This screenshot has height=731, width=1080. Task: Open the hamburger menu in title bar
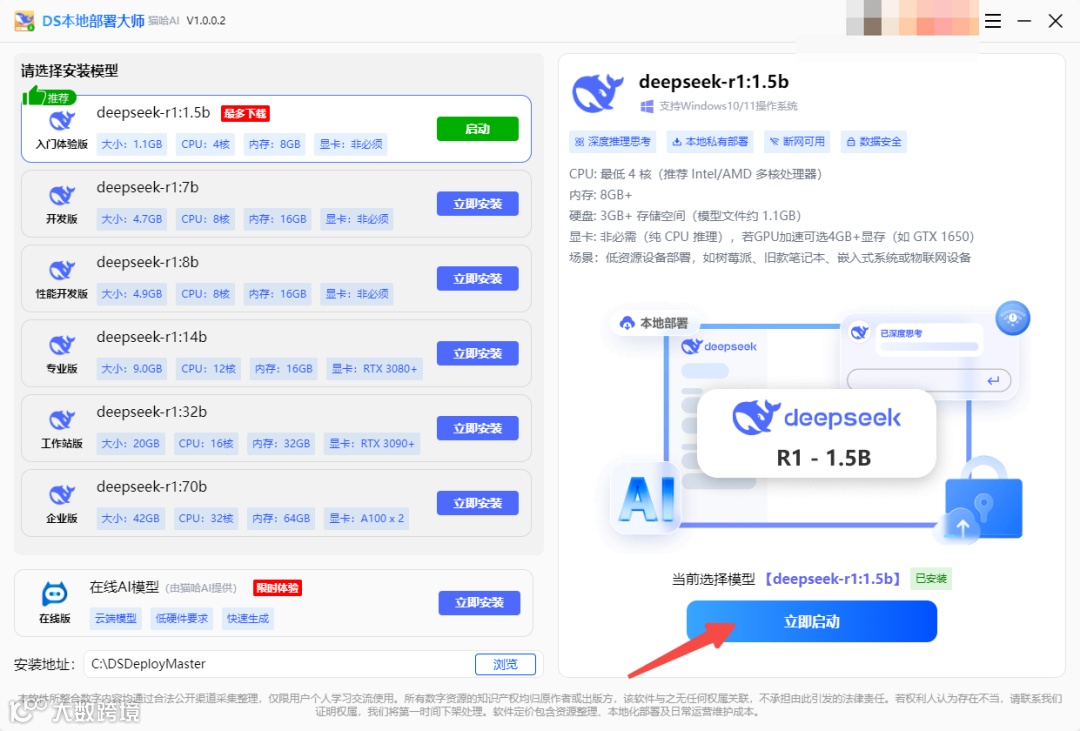[x=993, y=21]
